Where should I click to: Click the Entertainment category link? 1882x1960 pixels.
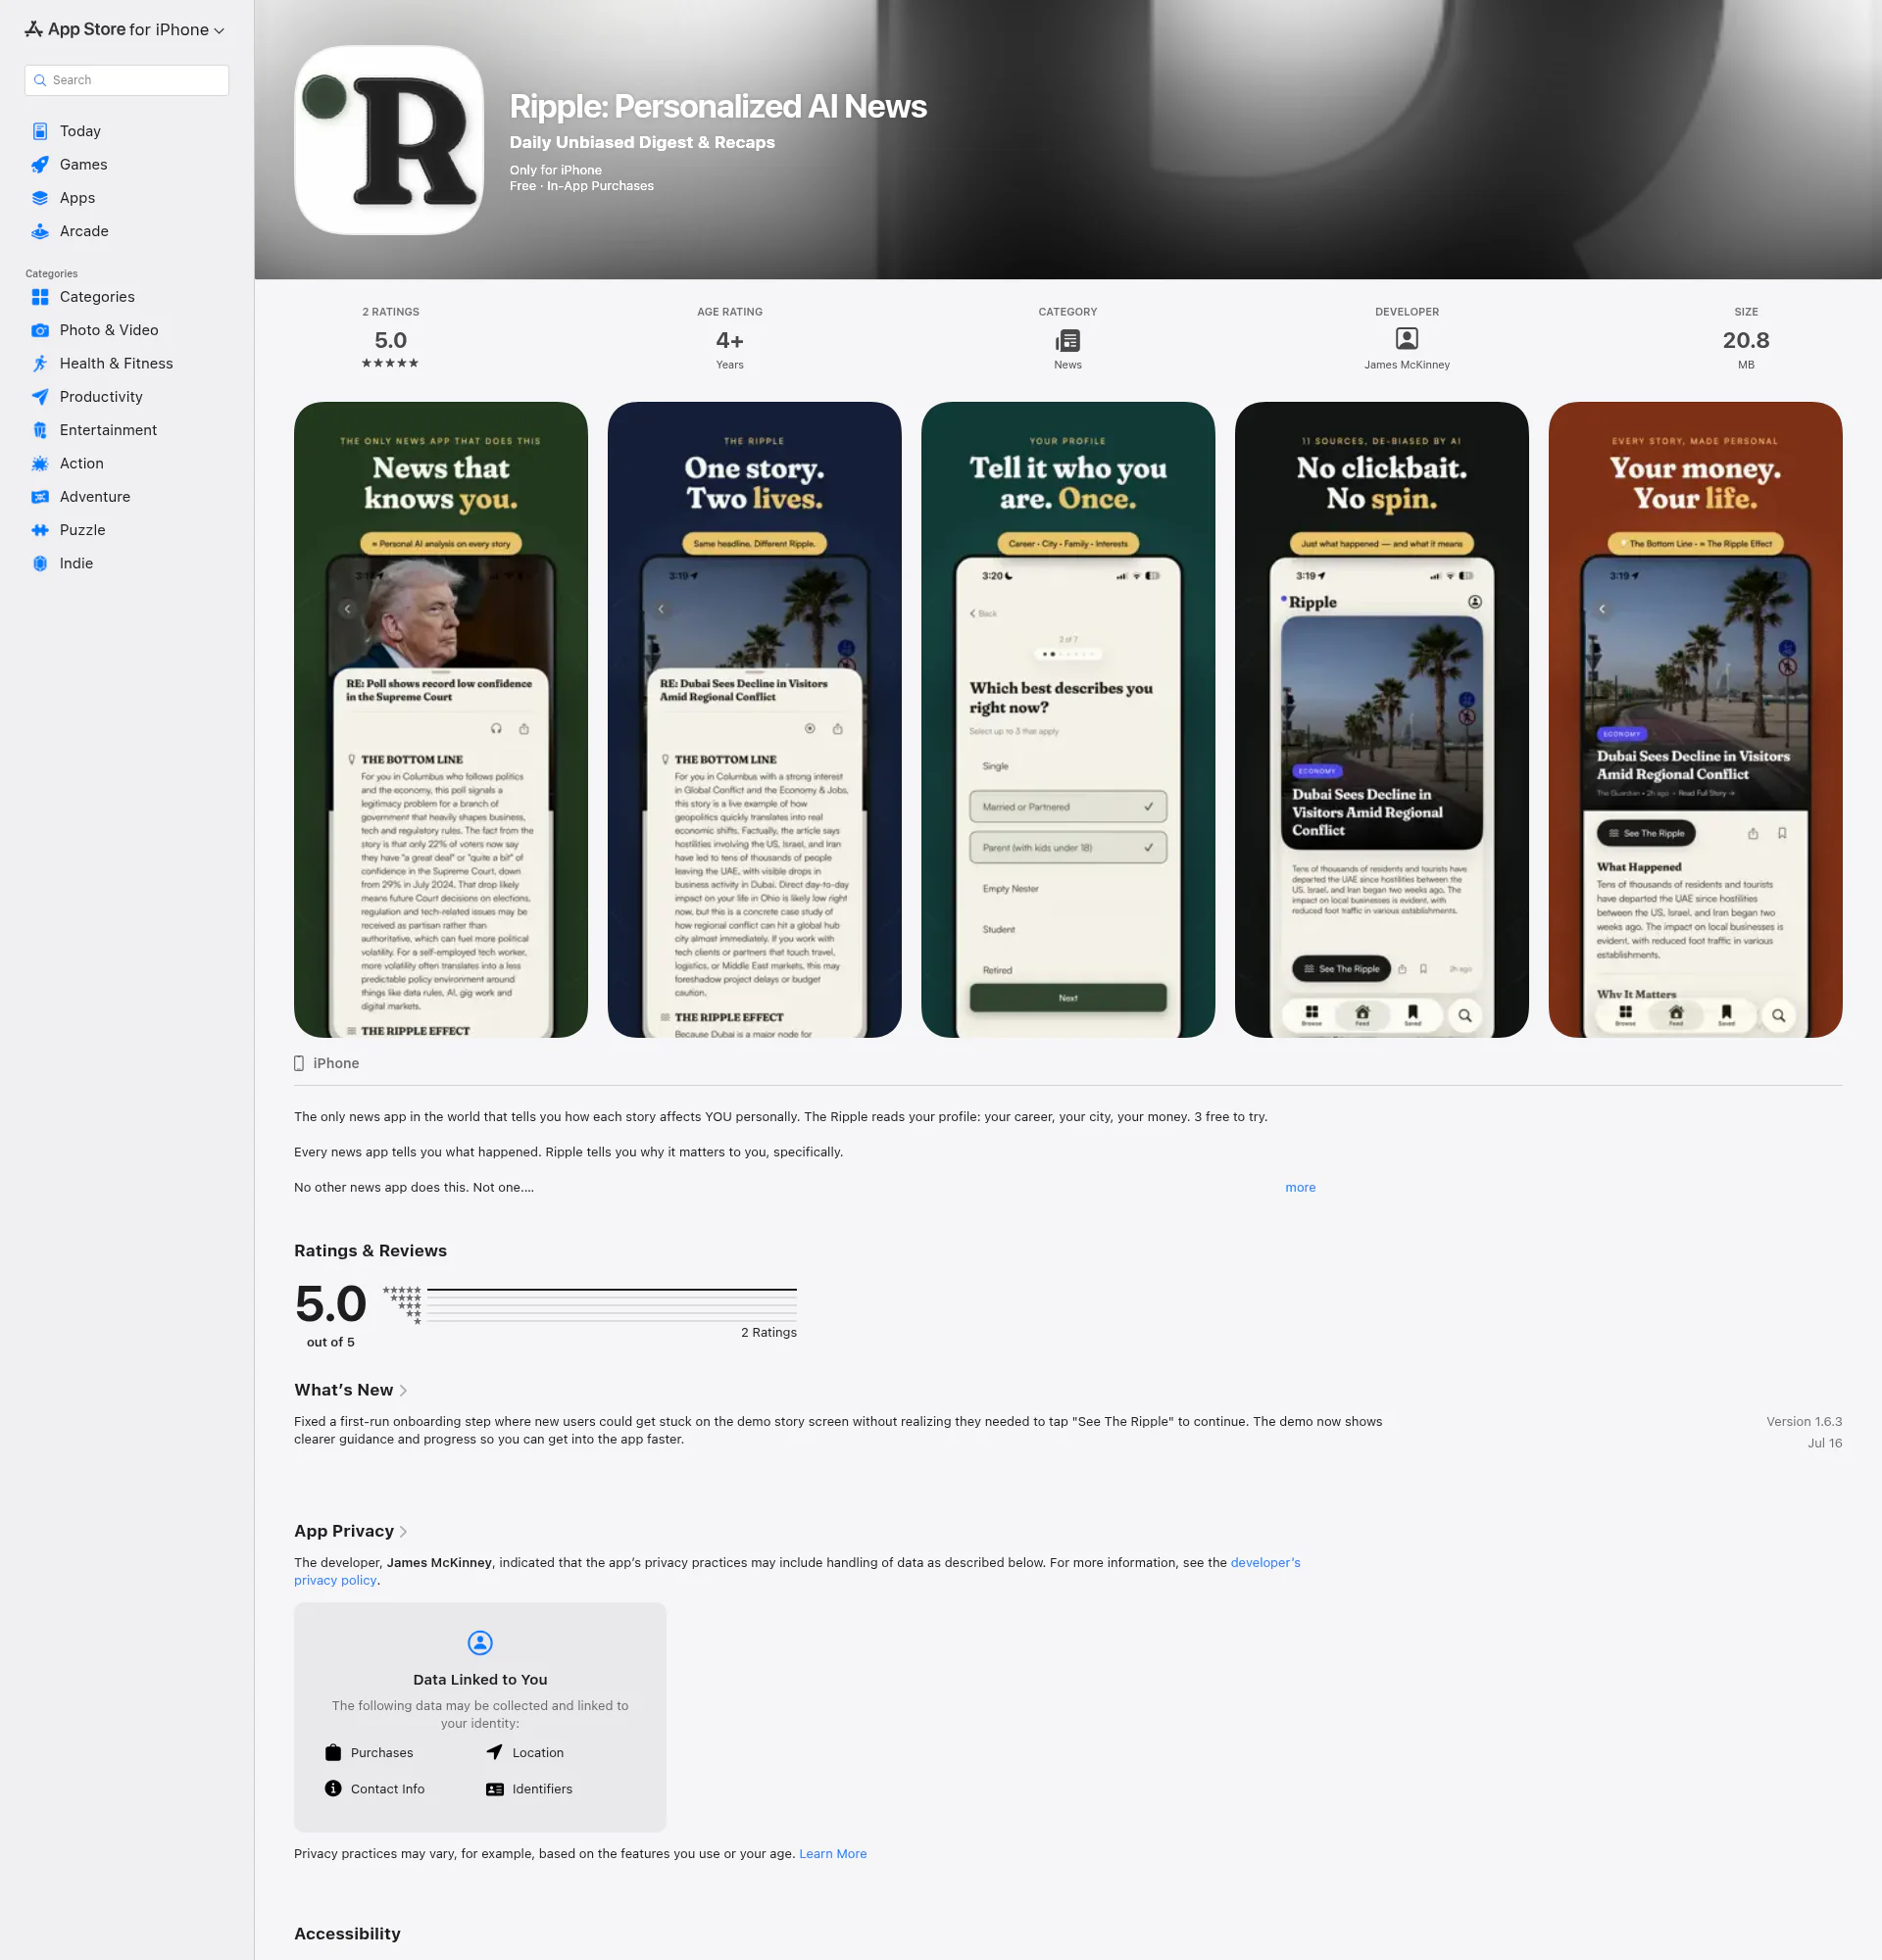(108, 430)
